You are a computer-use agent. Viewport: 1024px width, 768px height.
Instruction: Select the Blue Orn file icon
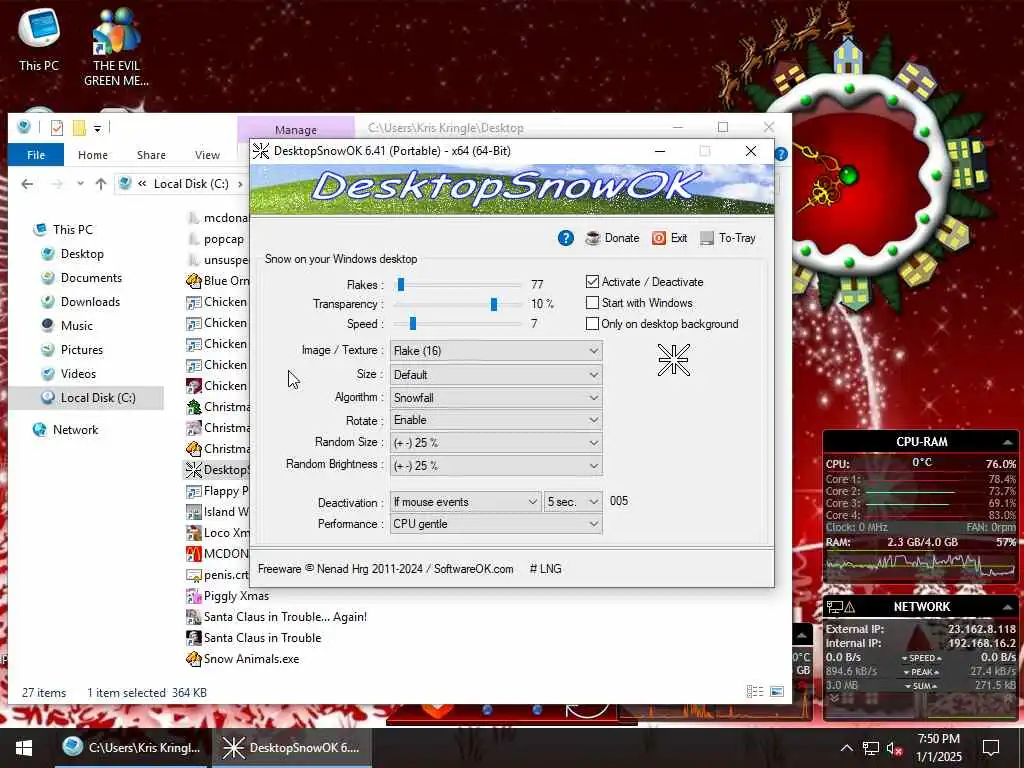193,281
